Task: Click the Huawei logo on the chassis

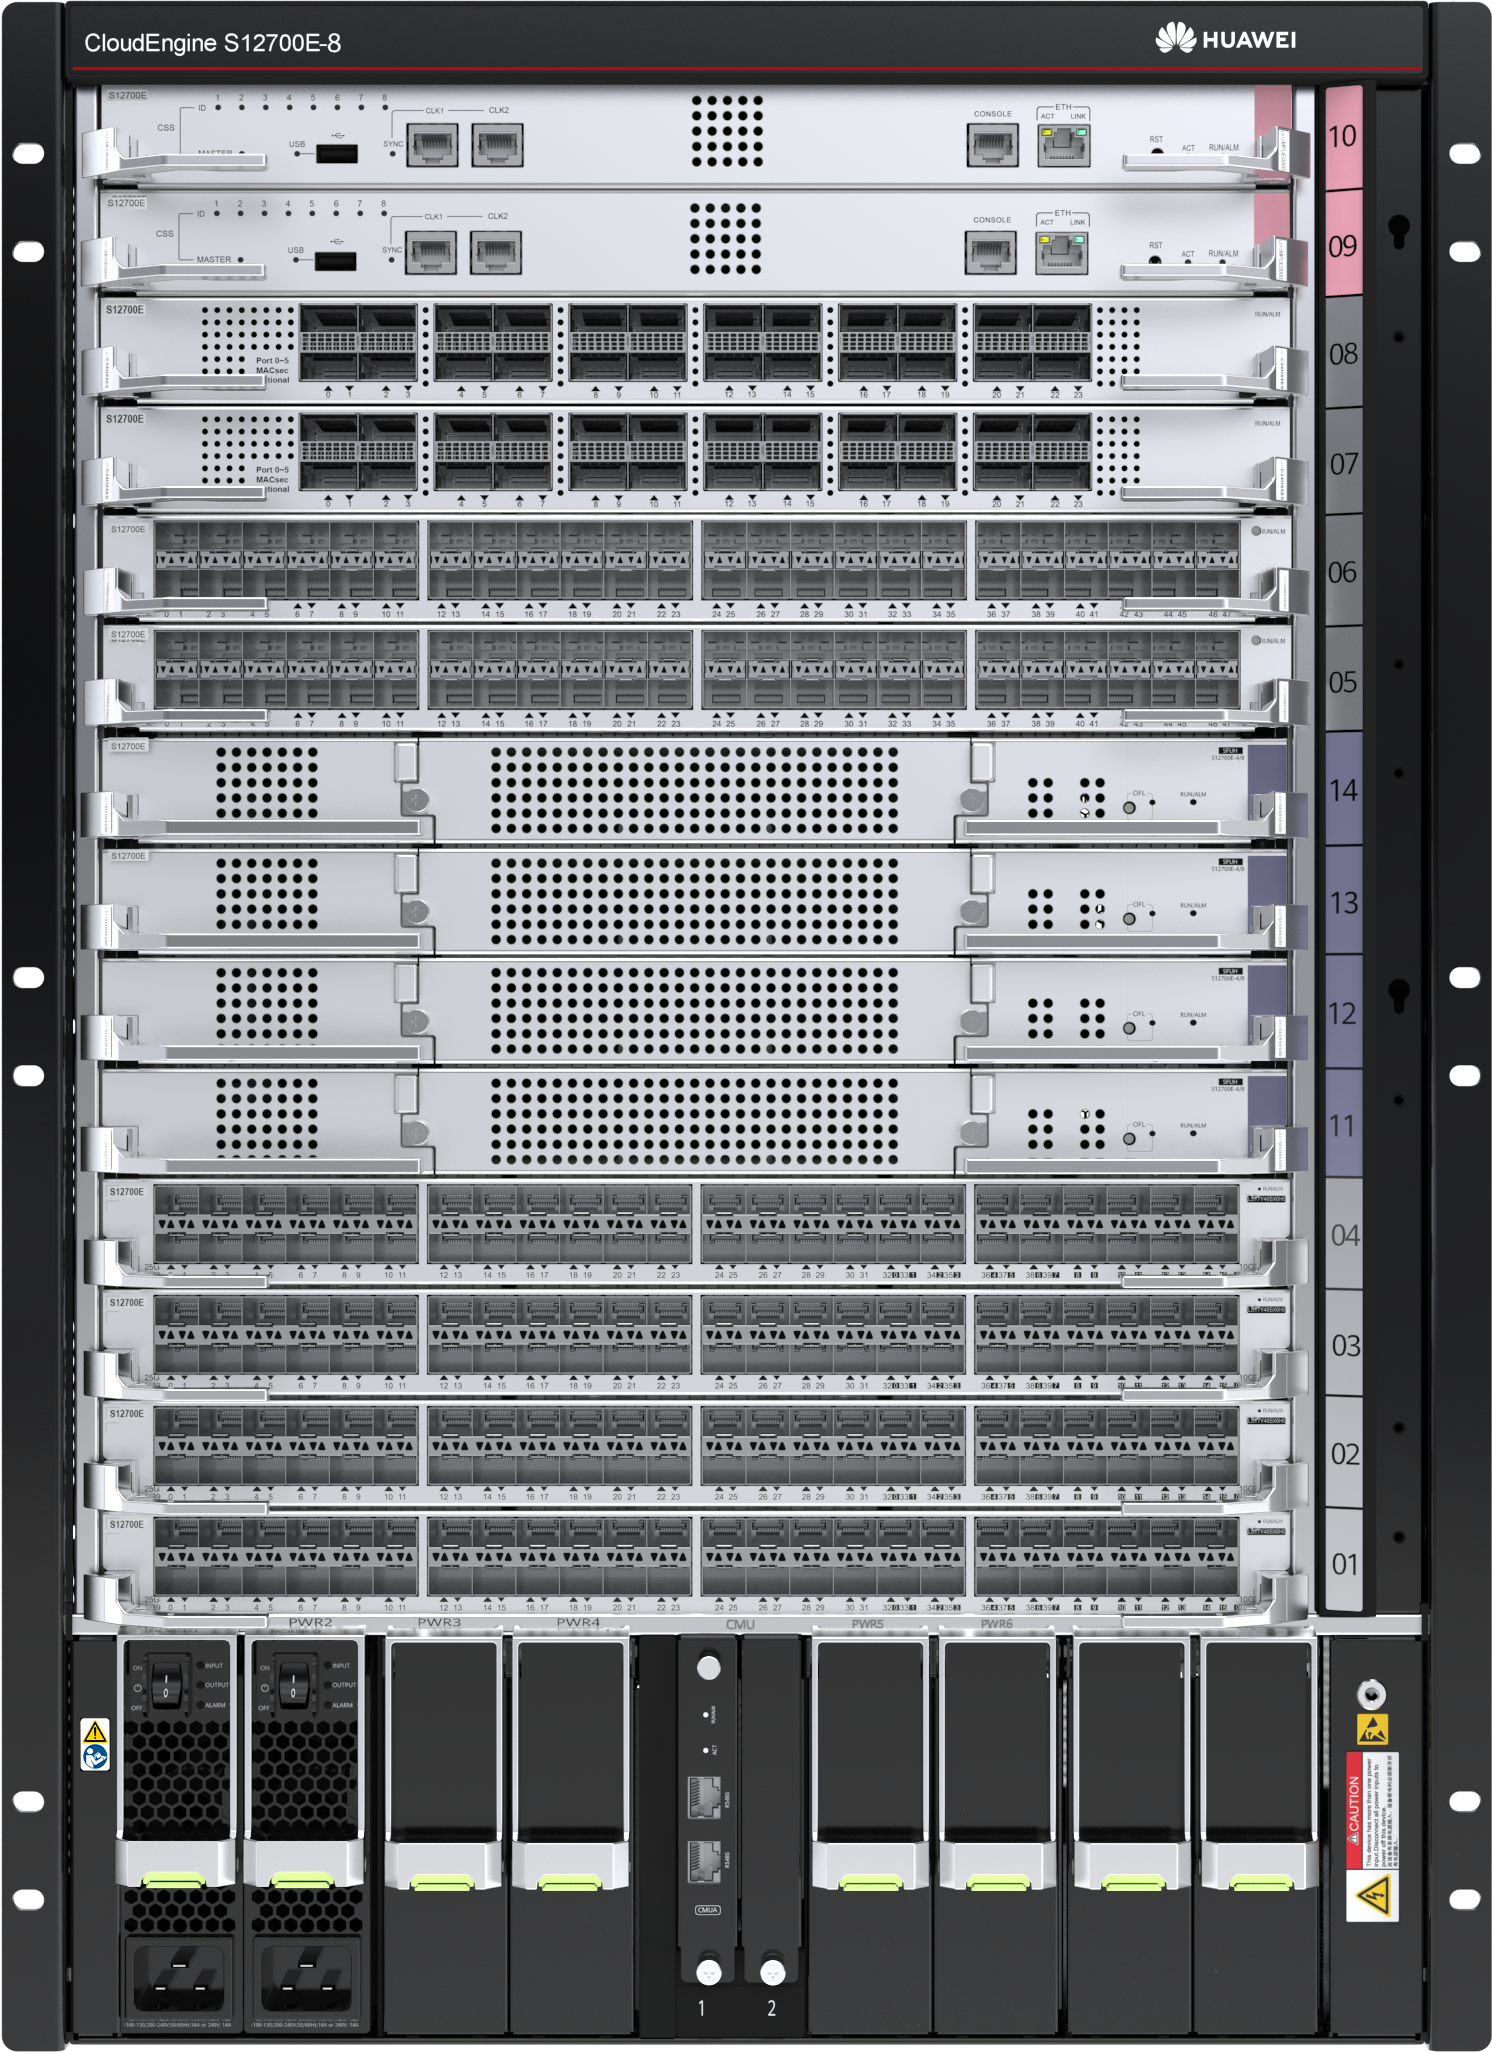Action: tap(1226, 39)
